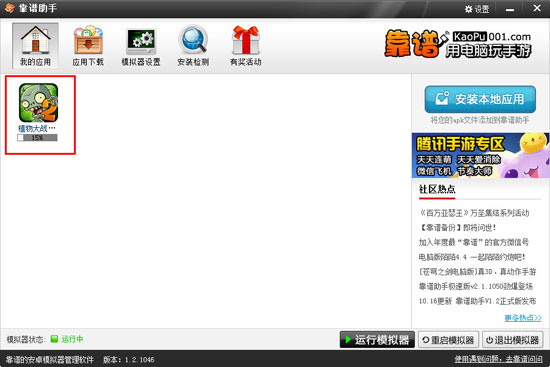Open [苍穹之剑电脑版] news link

point(477,272)
